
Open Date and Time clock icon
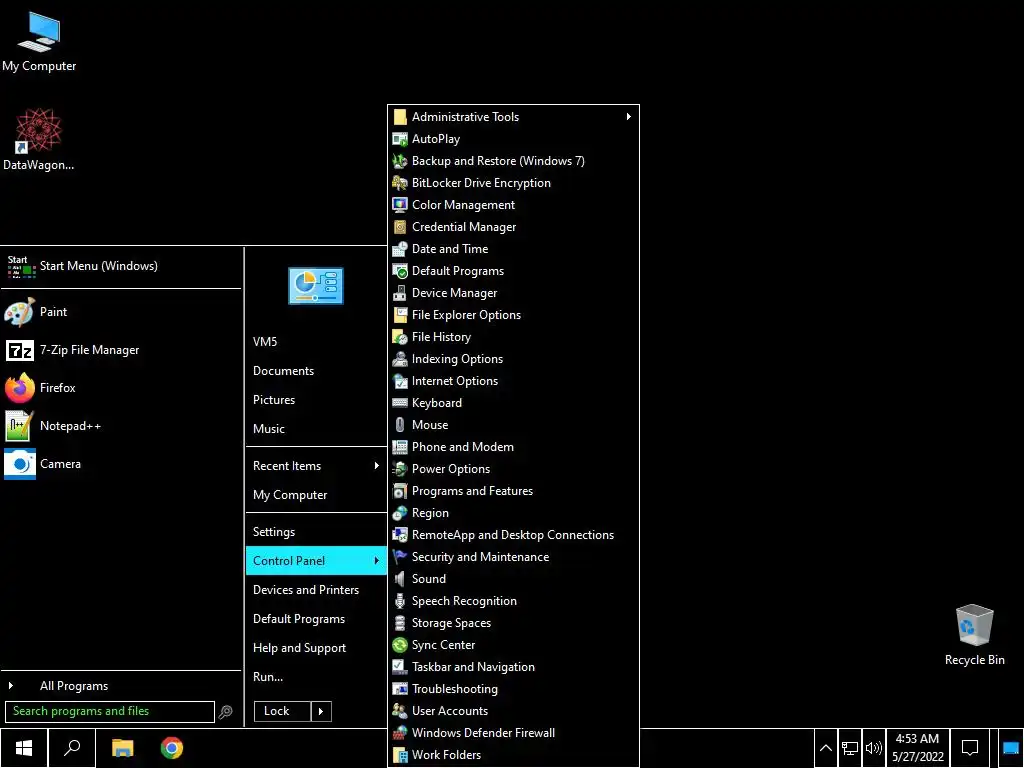(x=400, y=249)
